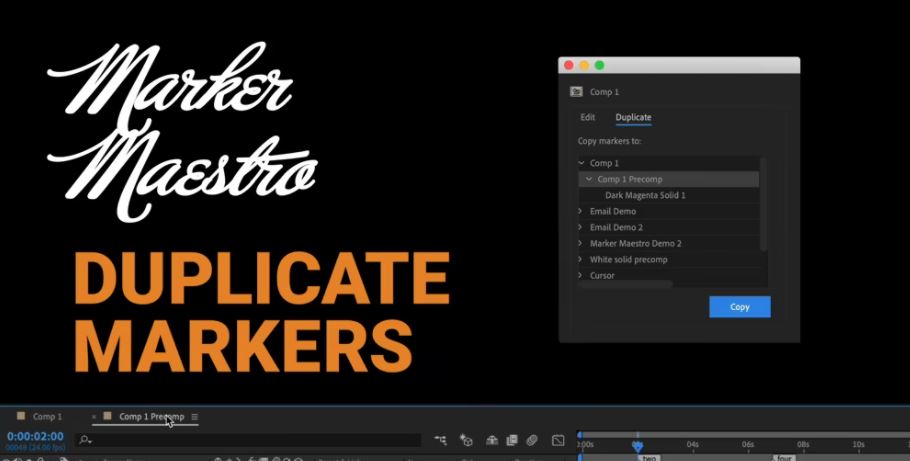Viewport: 910px width, 461px height.
Task: Click the blue current-time indicator playhead
Action: pos(637,445)
